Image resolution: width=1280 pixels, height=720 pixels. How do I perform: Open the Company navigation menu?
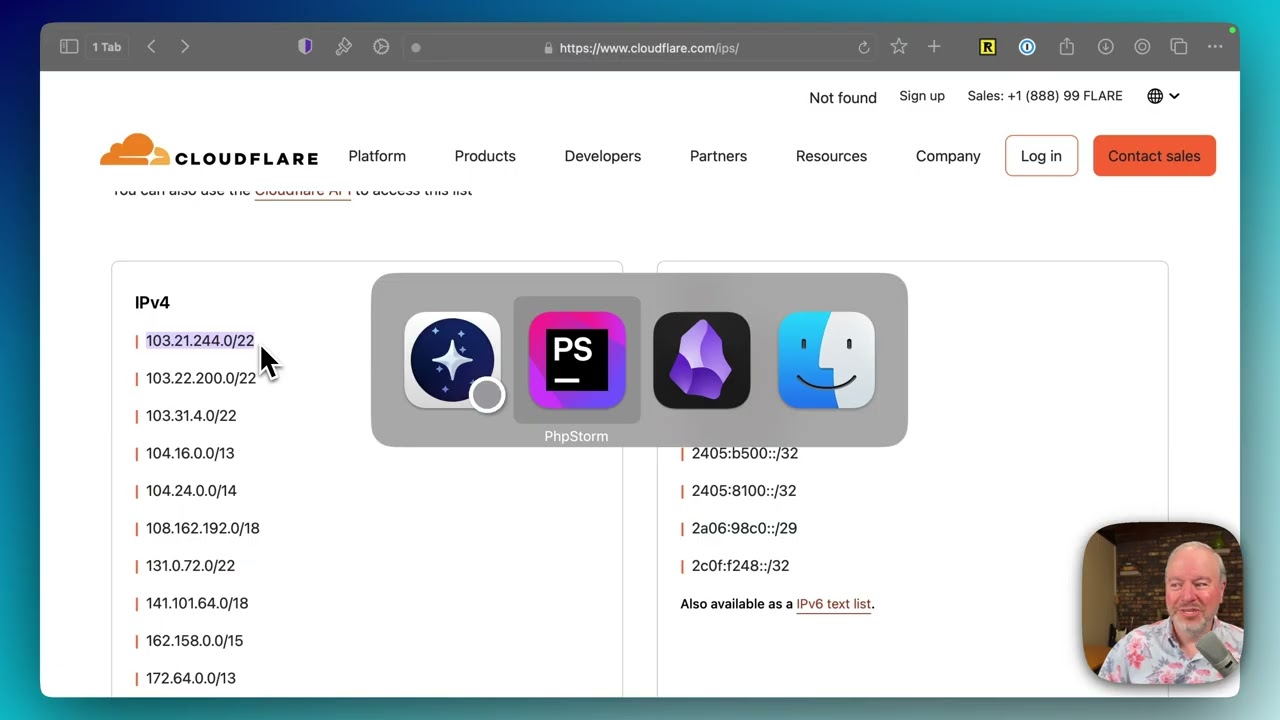point(948,156)
